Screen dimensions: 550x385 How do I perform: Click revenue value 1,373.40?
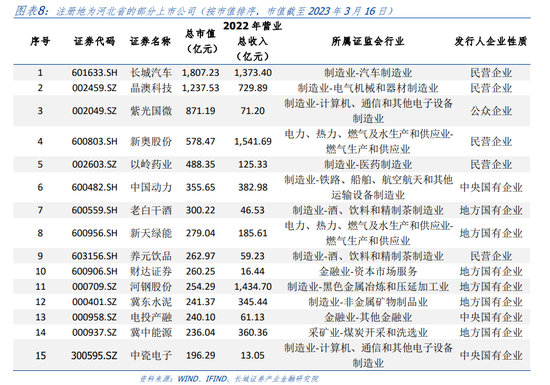tap(253, 73)
